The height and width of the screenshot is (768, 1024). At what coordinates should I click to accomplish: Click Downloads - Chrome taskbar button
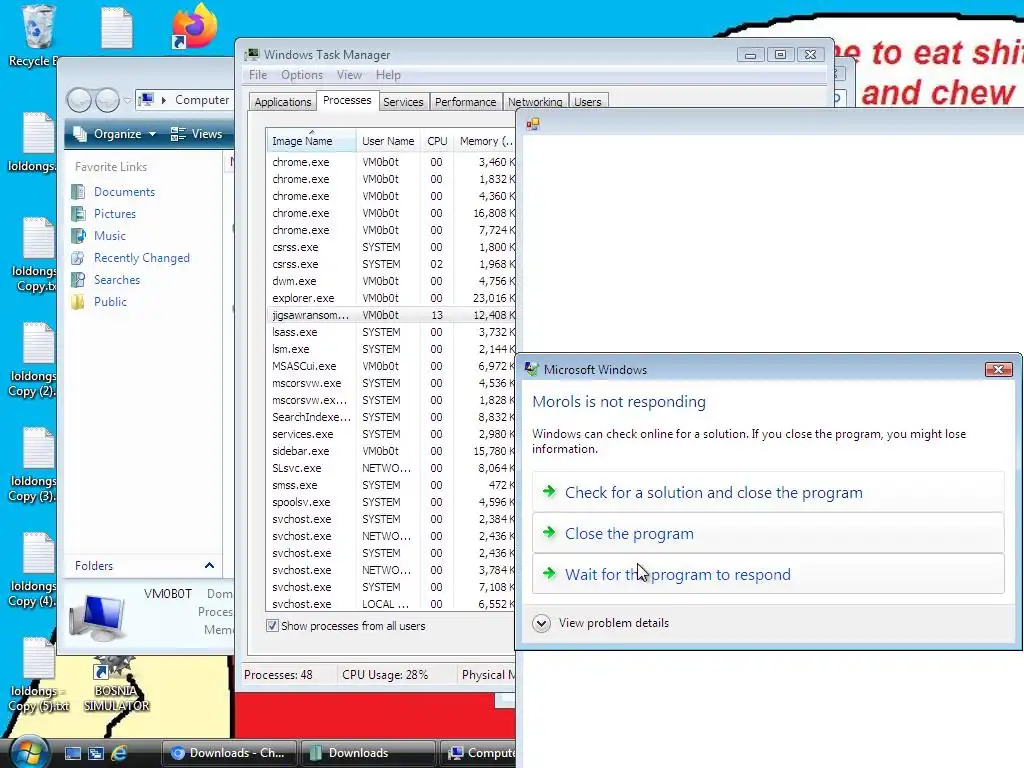(x=229, y=753)
